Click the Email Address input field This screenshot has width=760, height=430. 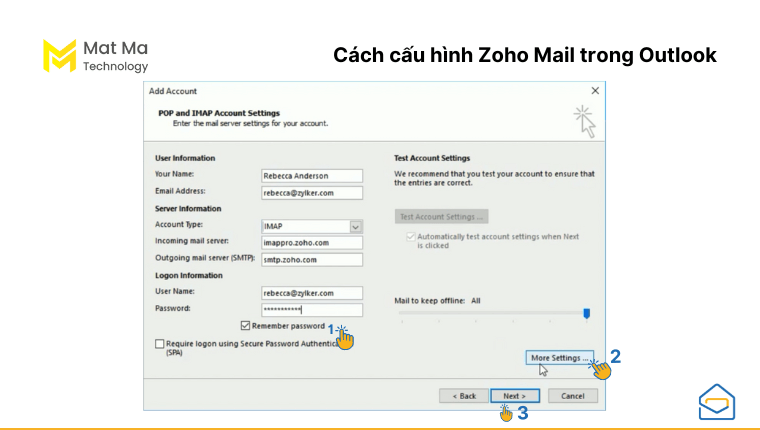(x=312, y=193)
